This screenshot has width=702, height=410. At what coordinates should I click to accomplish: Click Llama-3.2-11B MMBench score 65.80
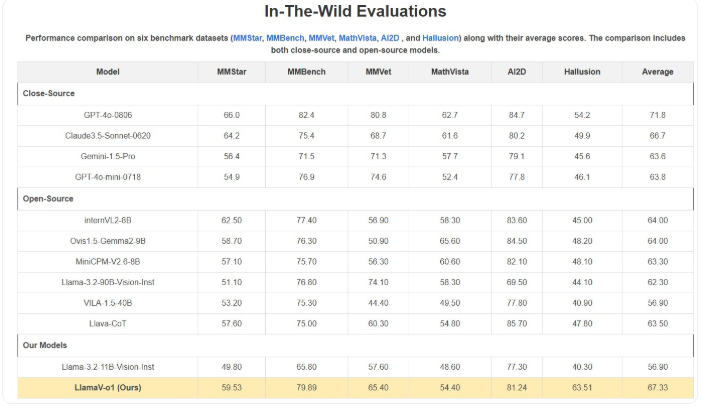[306, 367]
